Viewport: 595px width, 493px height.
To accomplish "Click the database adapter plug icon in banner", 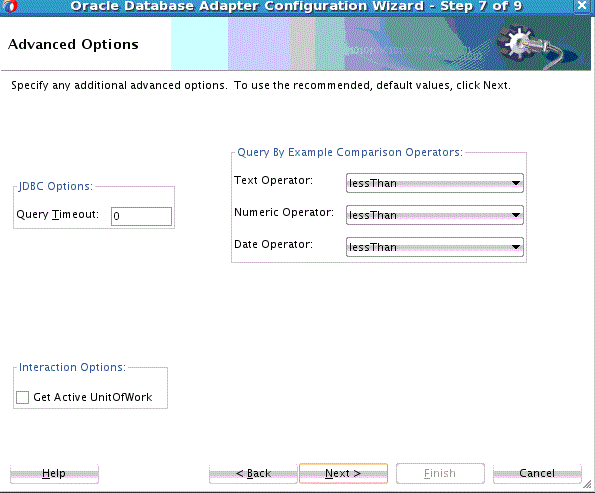I will (529, 45).
